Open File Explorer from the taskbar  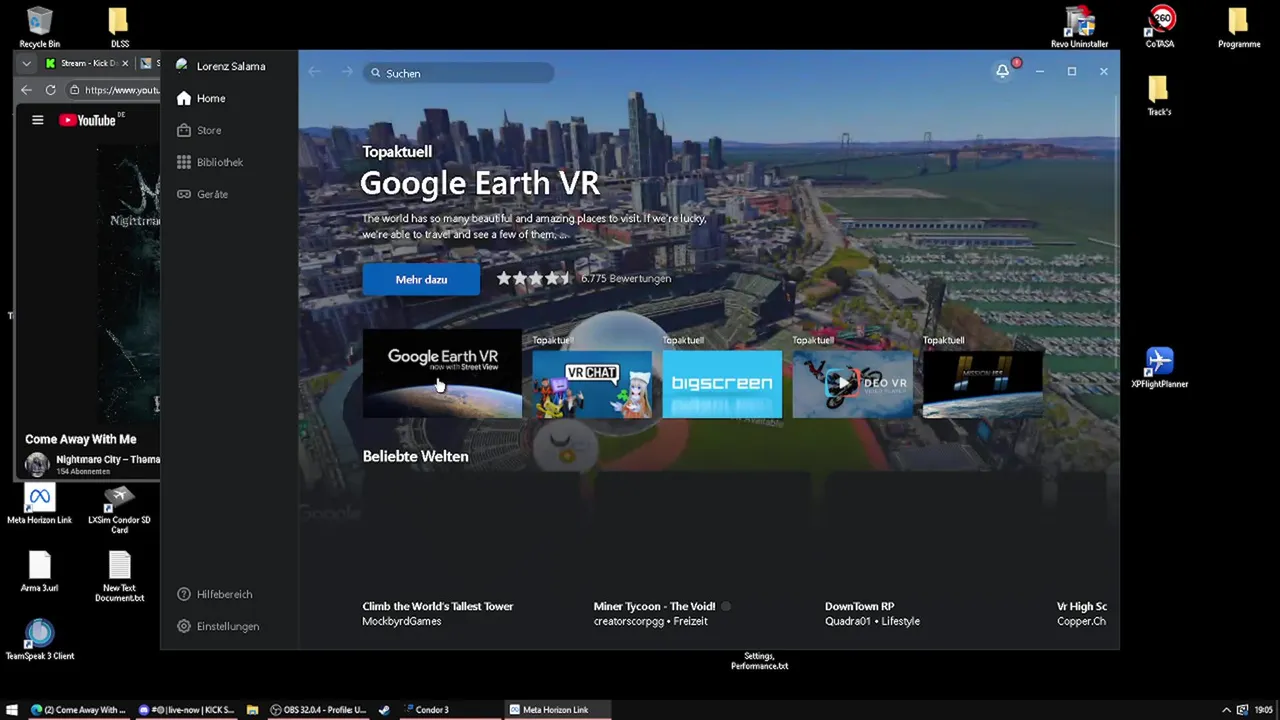tap(252, 710)
